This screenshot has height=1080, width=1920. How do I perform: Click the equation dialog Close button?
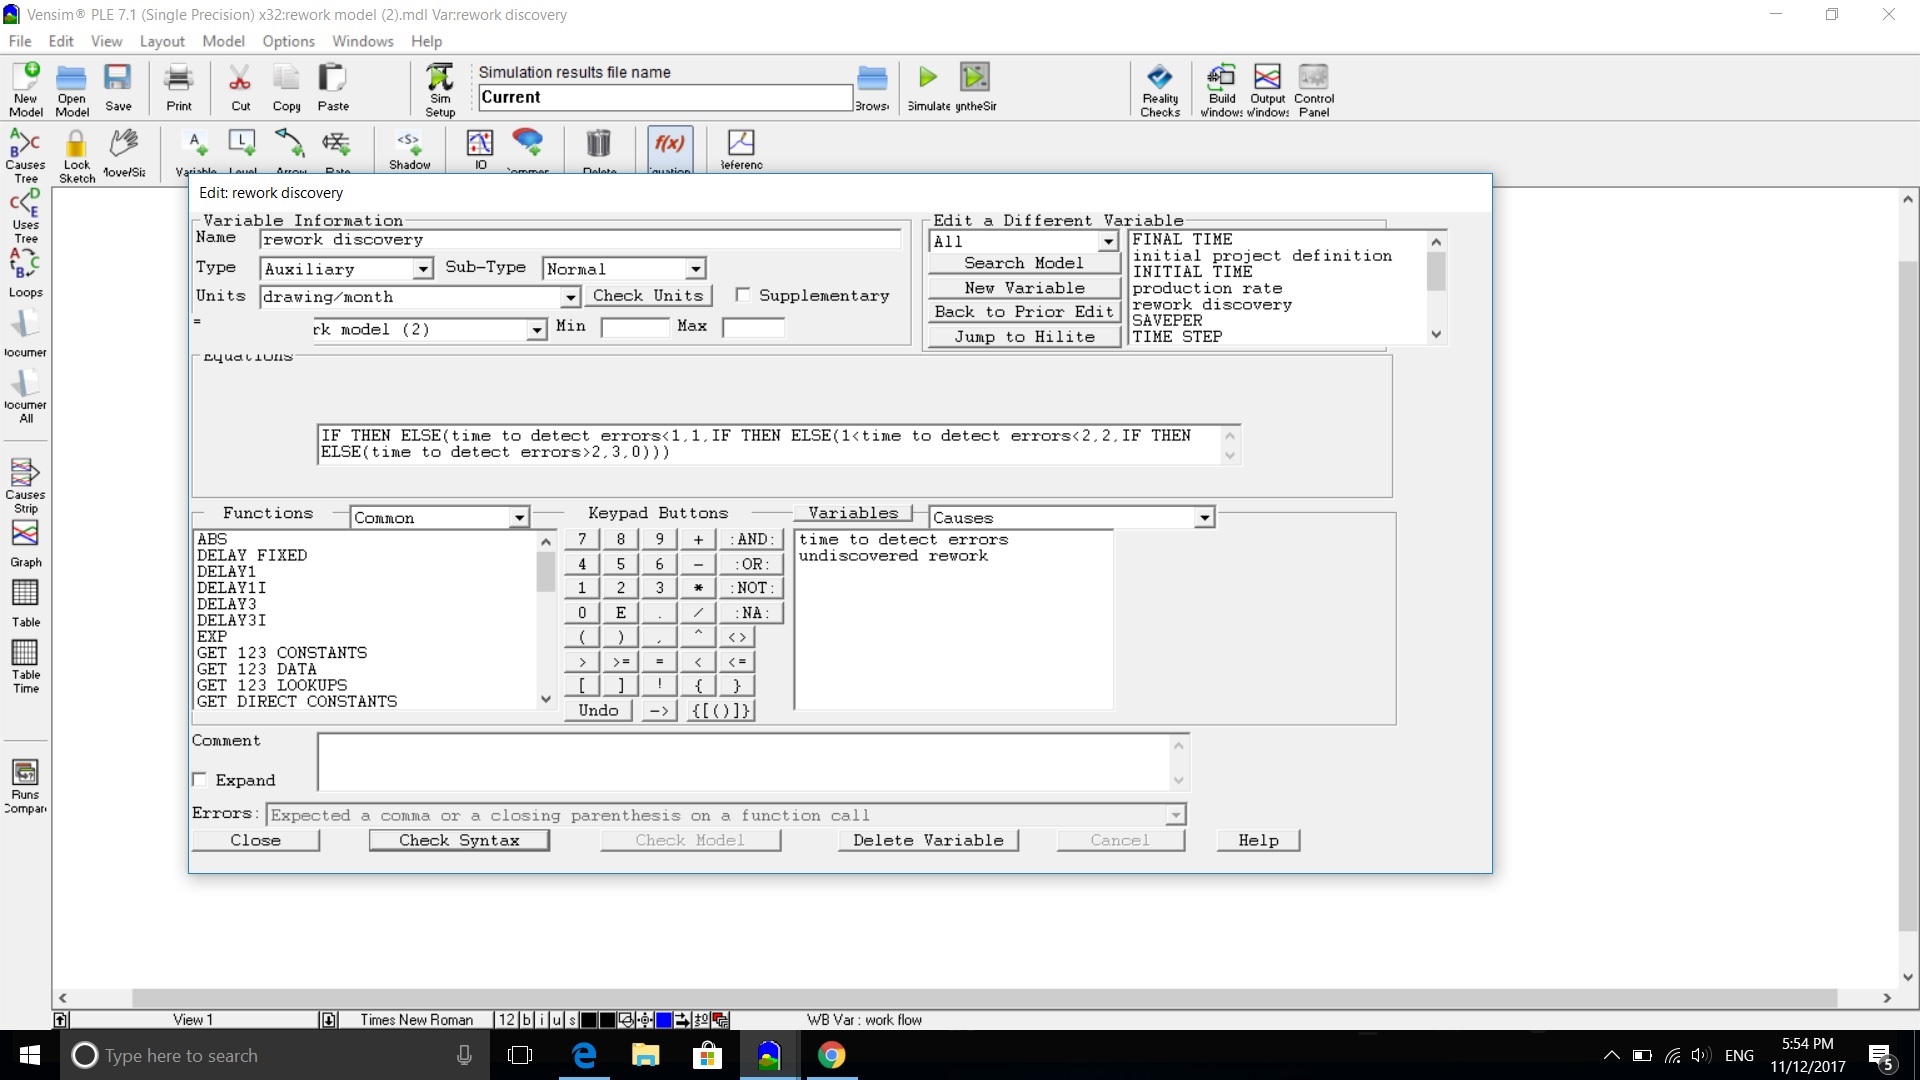coord(255,840)
